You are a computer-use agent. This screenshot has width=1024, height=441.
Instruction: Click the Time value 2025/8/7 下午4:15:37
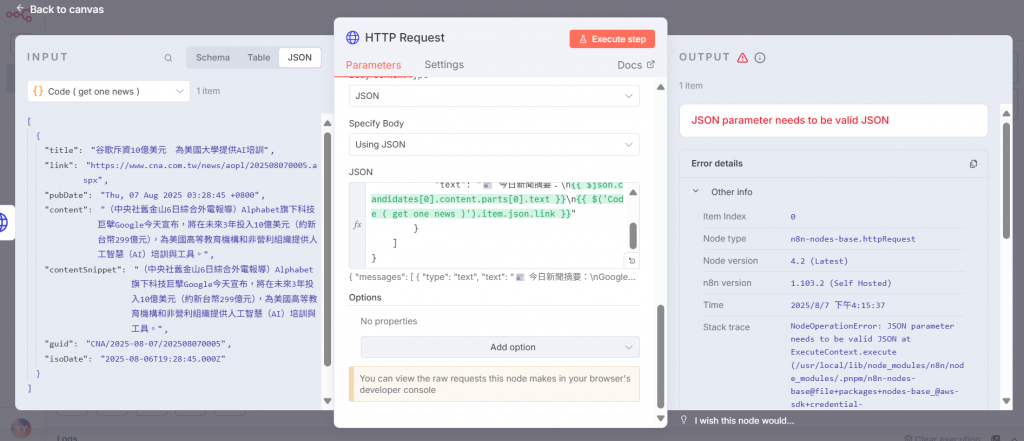click(837, 305)
